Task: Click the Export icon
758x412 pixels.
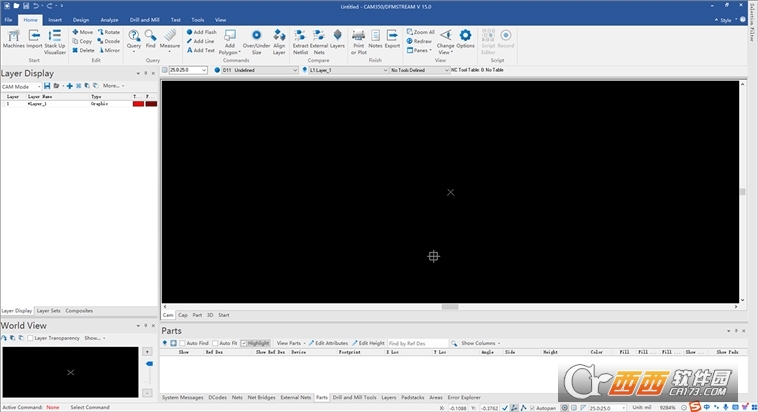Action: coord(392,39)
